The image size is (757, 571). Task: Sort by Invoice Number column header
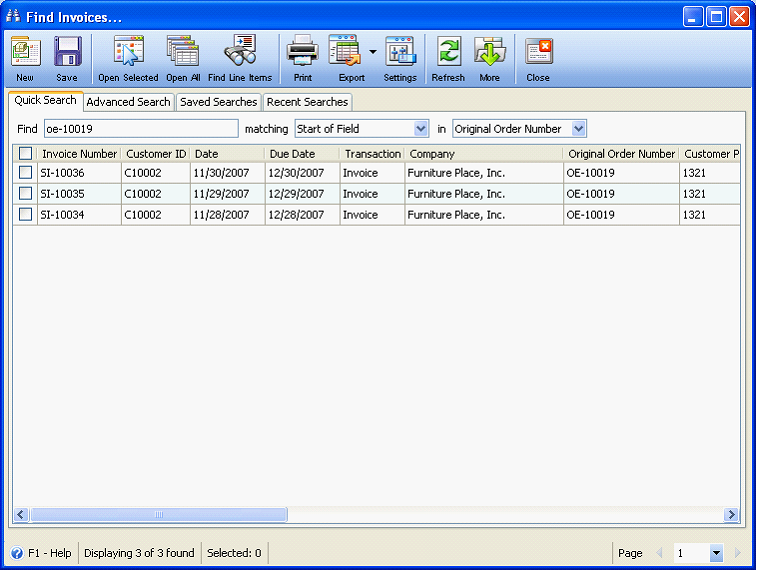point(80,153)
